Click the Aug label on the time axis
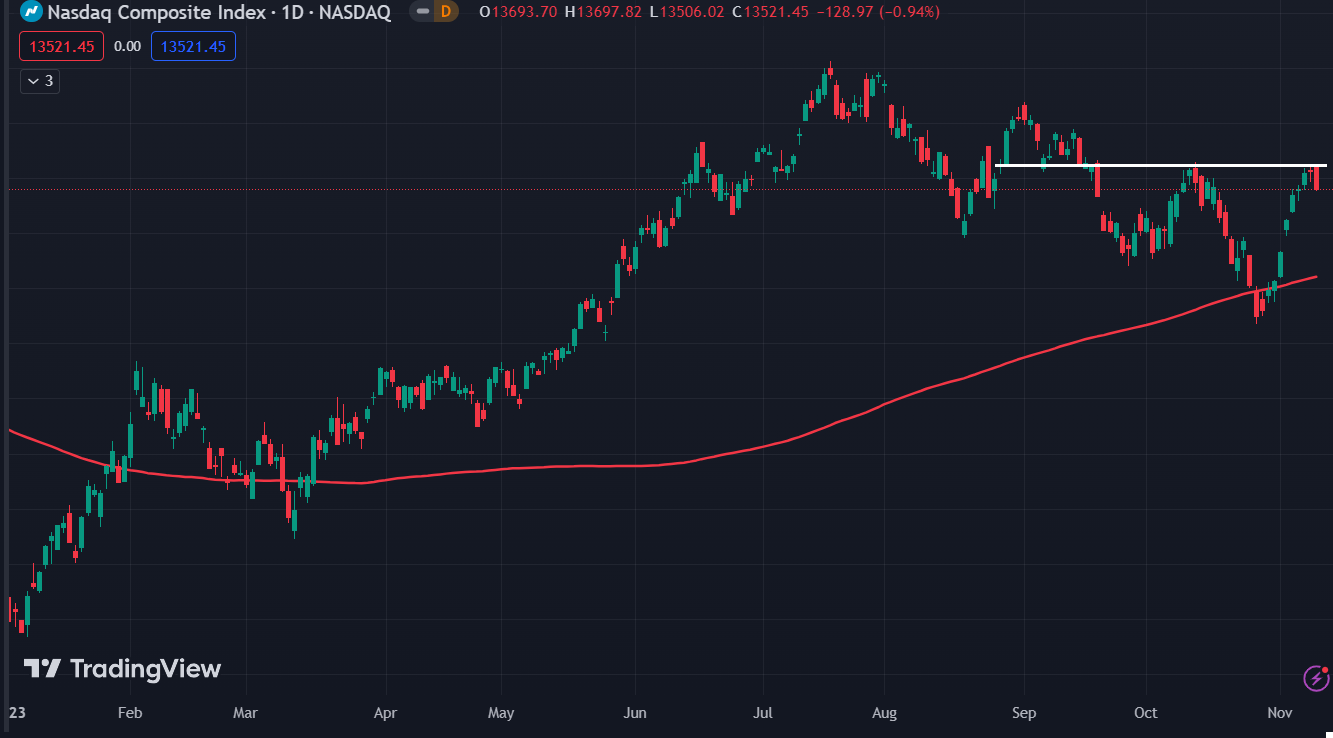 click(884, 713)
